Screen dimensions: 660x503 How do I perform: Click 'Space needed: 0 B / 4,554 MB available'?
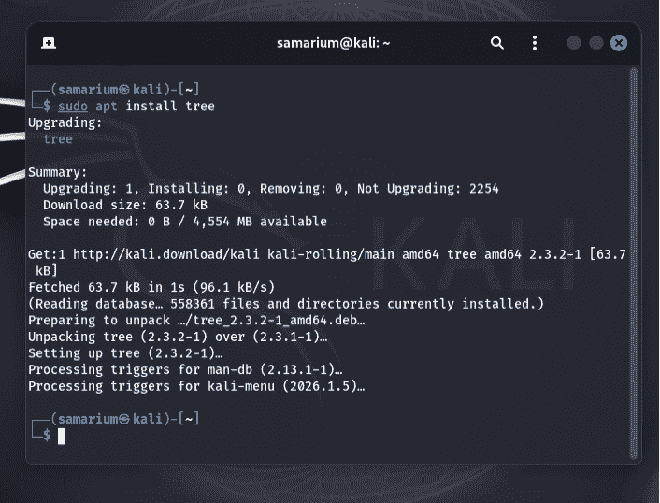point(185,221)
